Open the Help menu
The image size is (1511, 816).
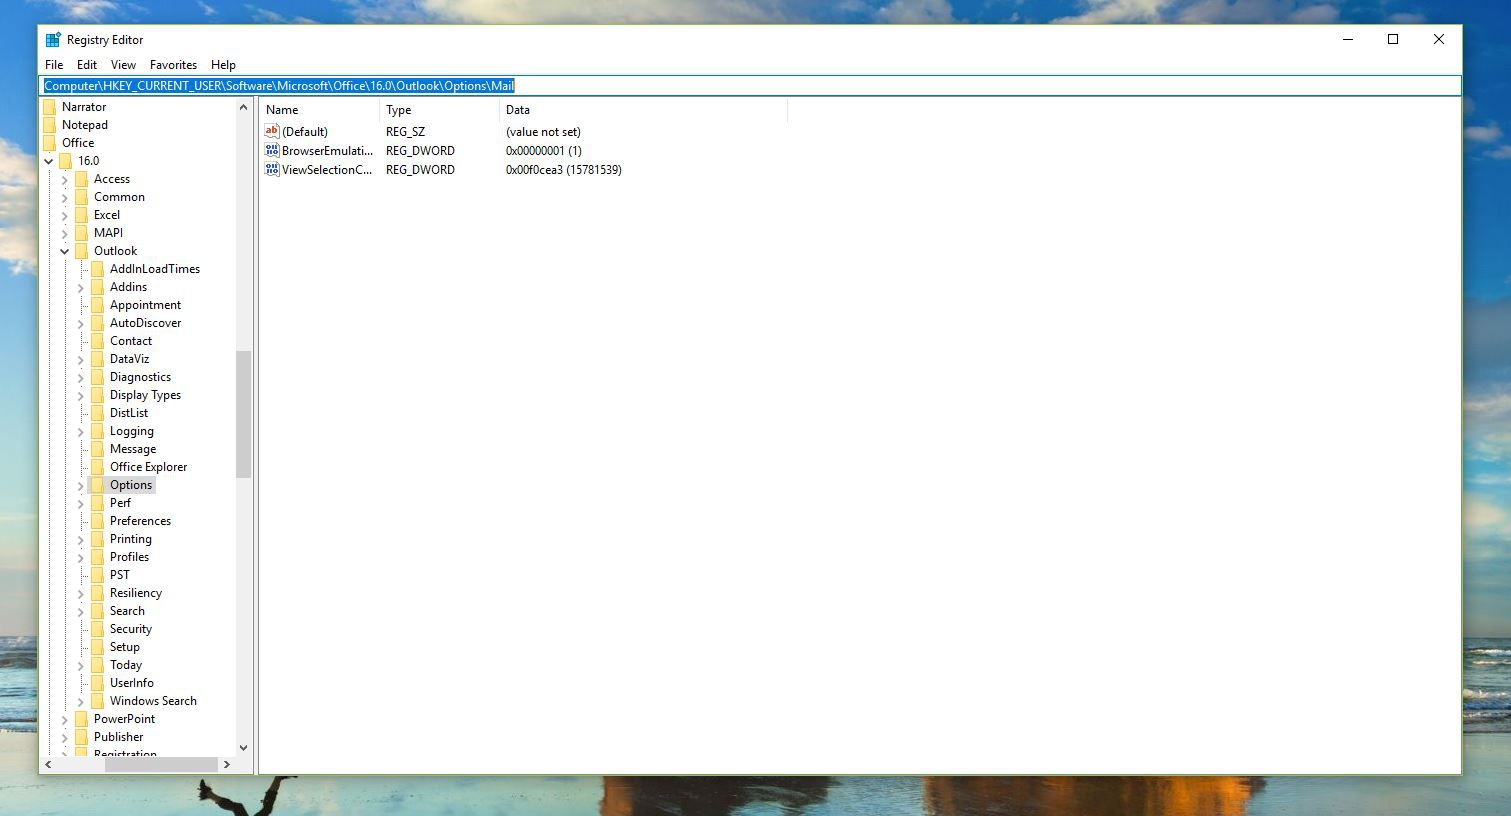click(x=223, y=65)
